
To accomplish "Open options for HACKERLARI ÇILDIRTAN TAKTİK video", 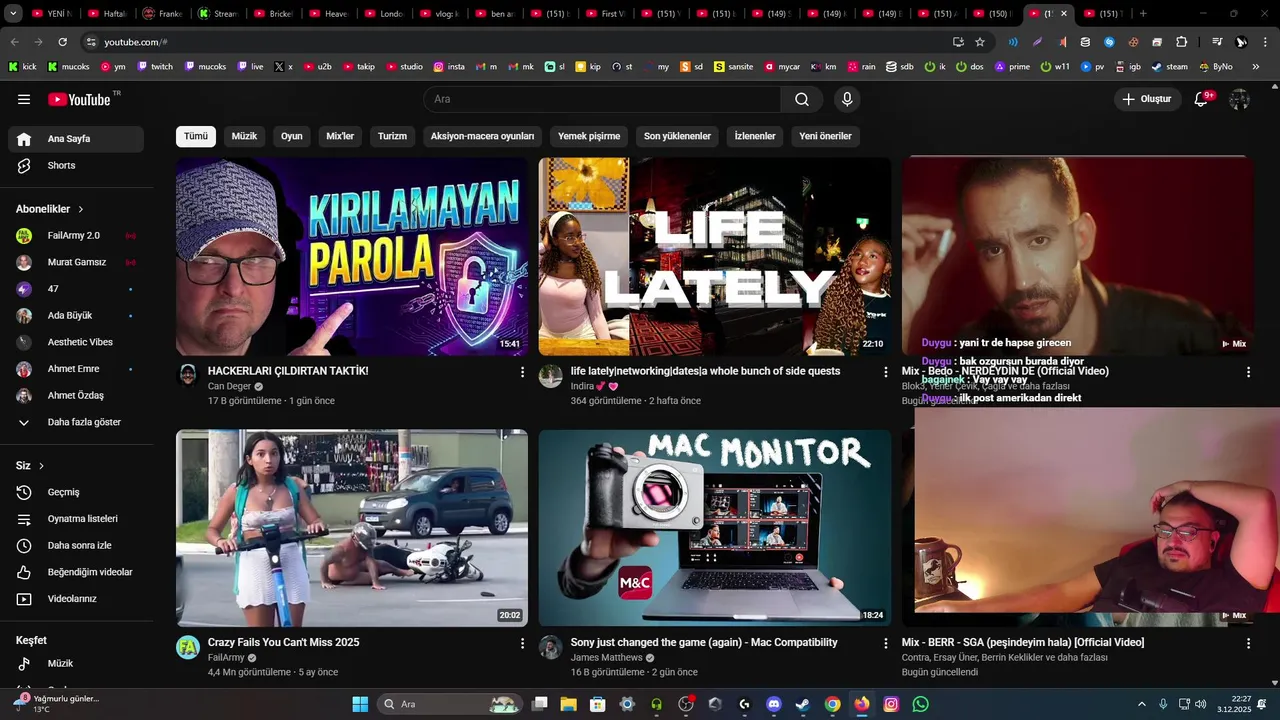I will point(522,372).
